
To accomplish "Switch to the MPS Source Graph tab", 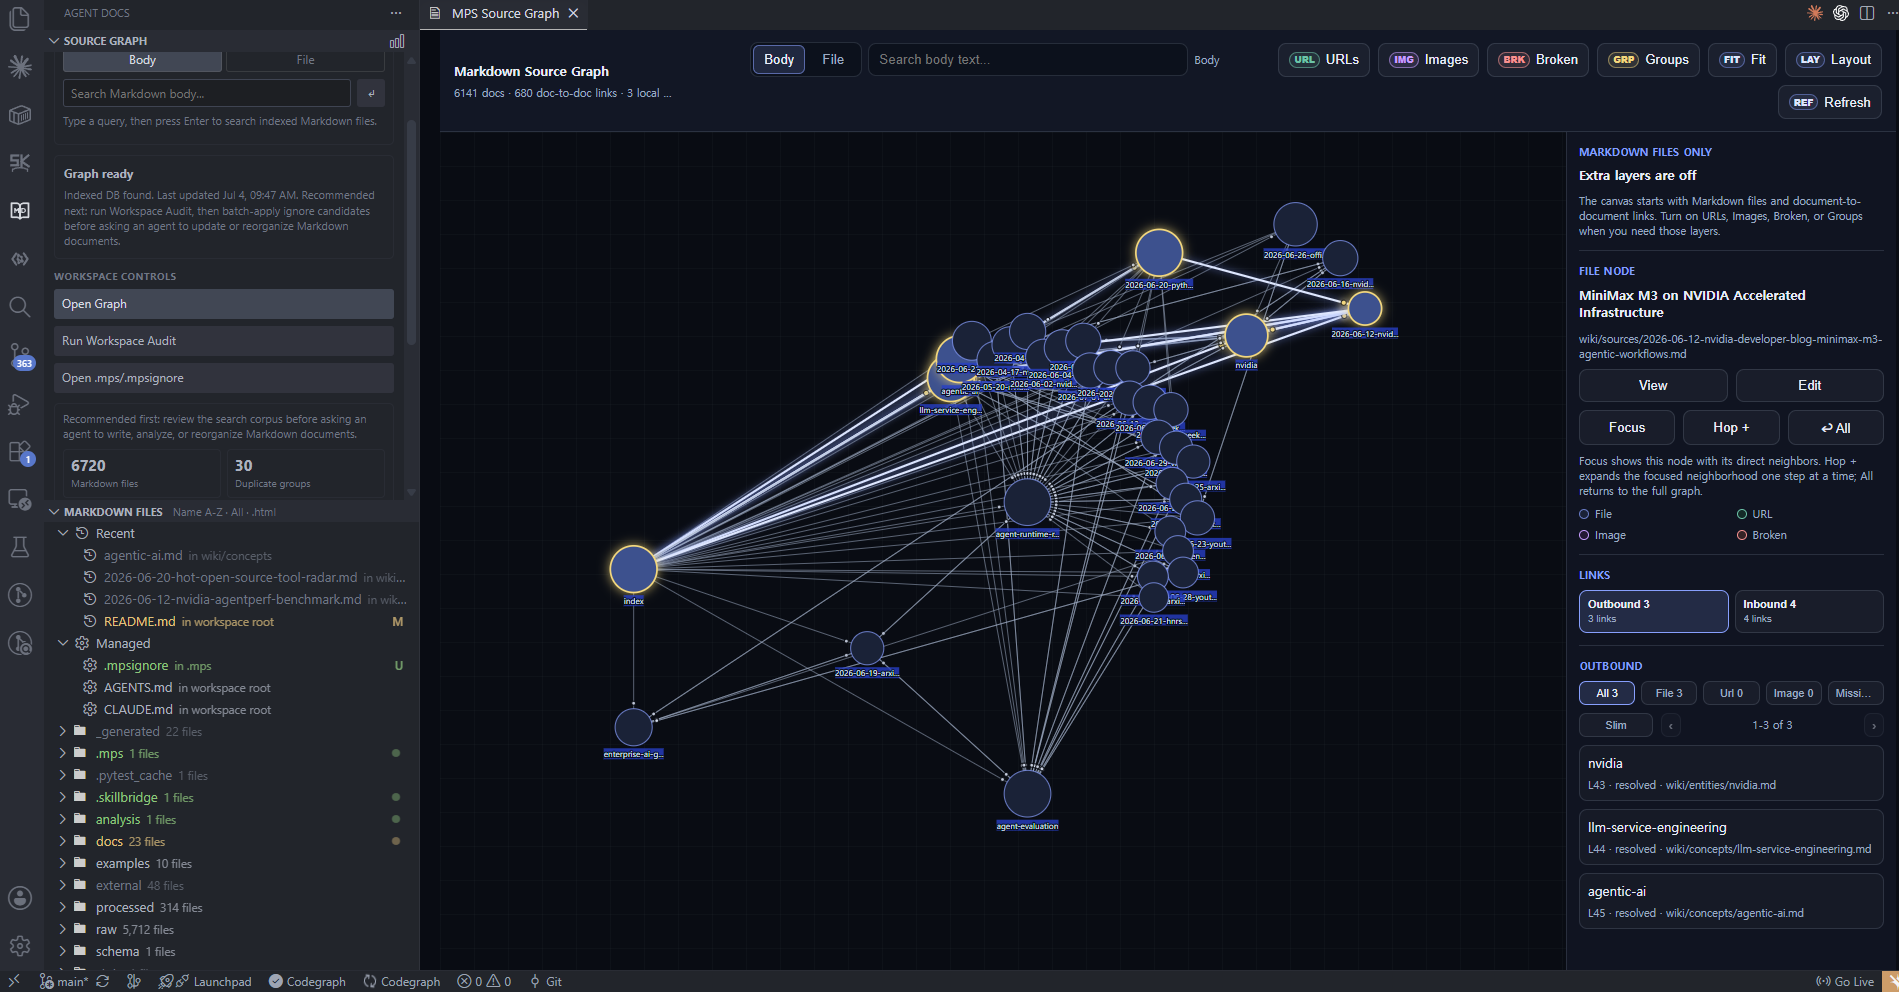I will (505, 13).
